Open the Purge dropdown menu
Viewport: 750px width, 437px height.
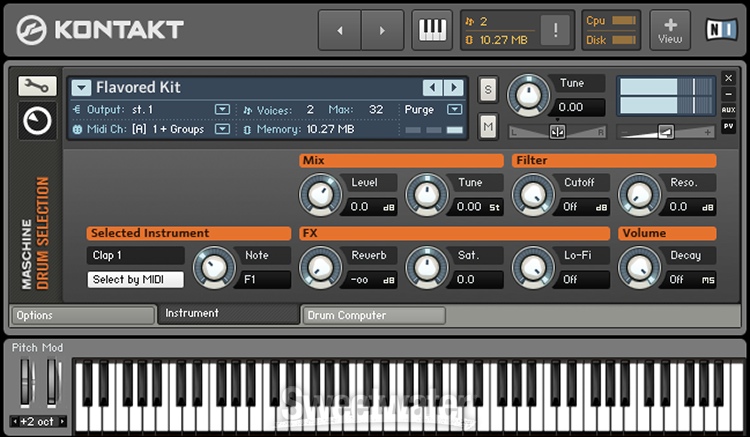[454, 109]
